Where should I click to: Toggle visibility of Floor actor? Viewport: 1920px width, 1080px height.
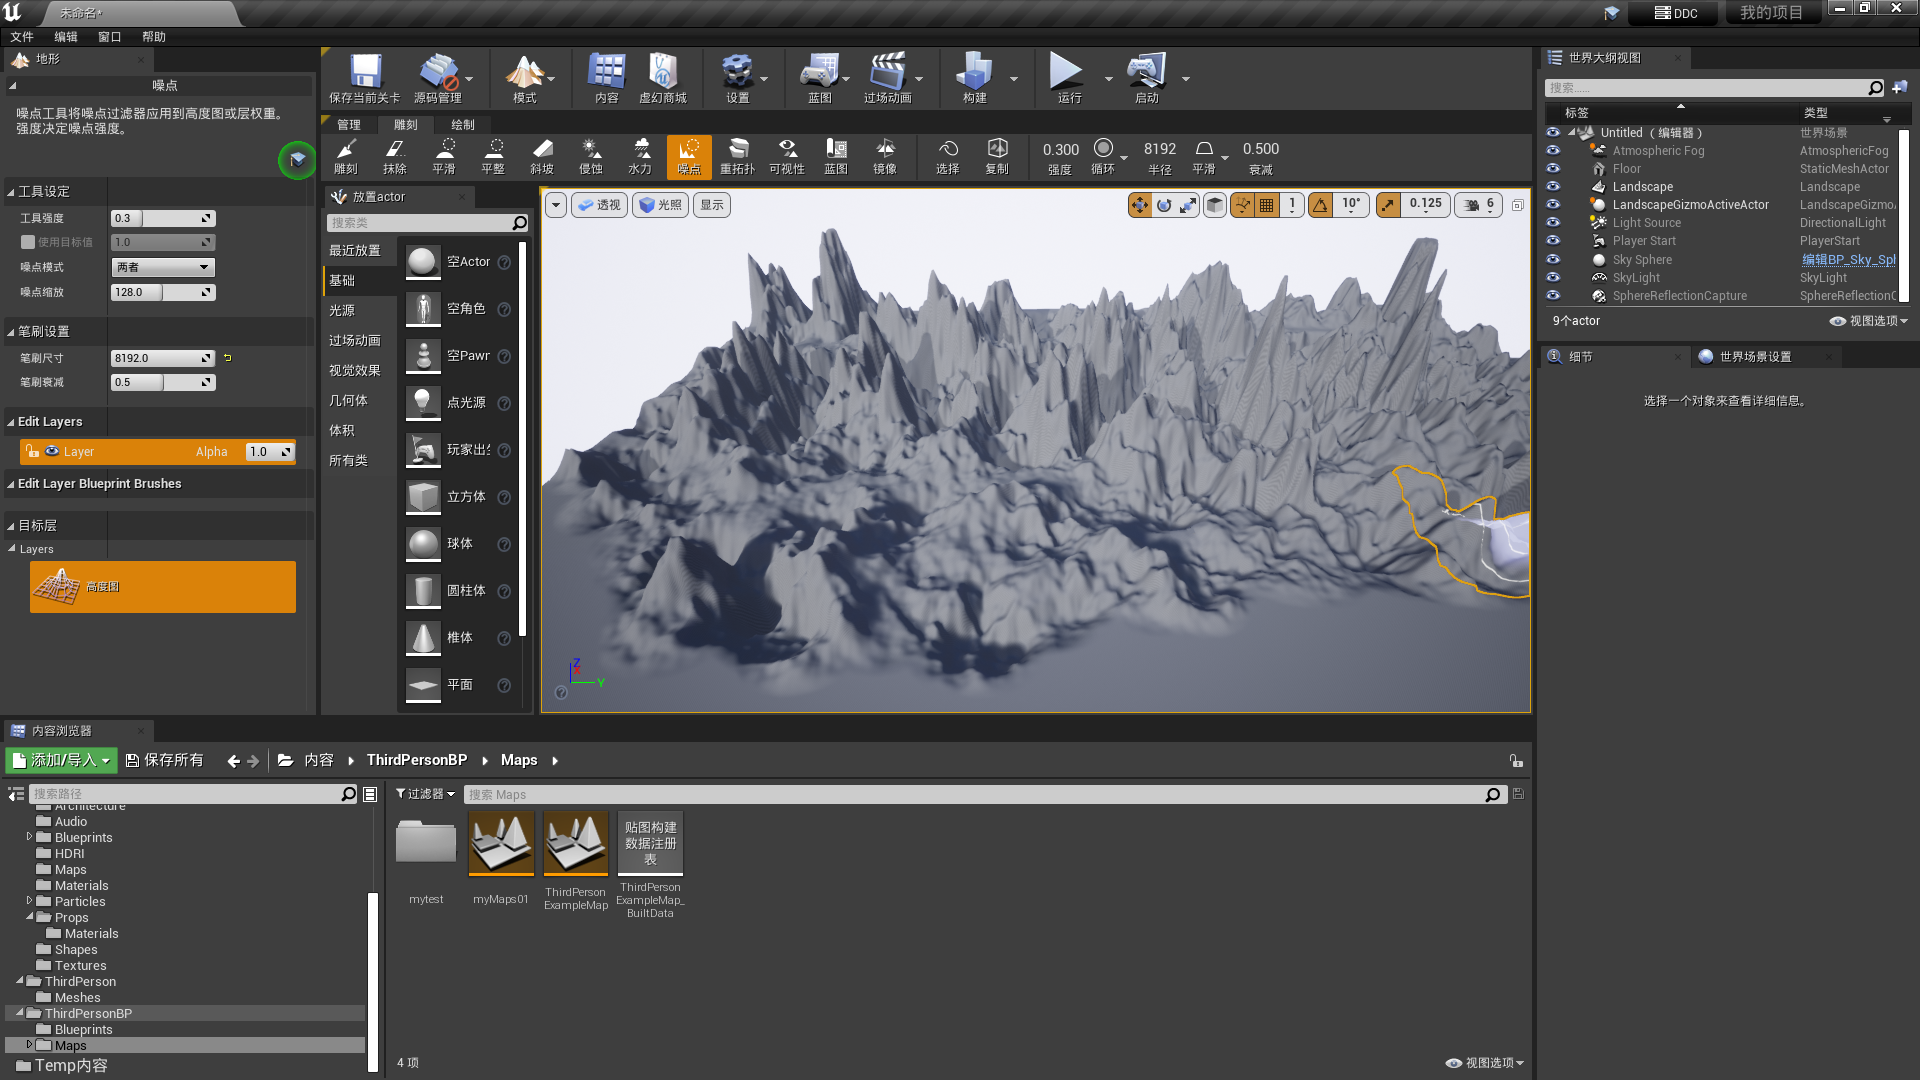pos(1553,169)
